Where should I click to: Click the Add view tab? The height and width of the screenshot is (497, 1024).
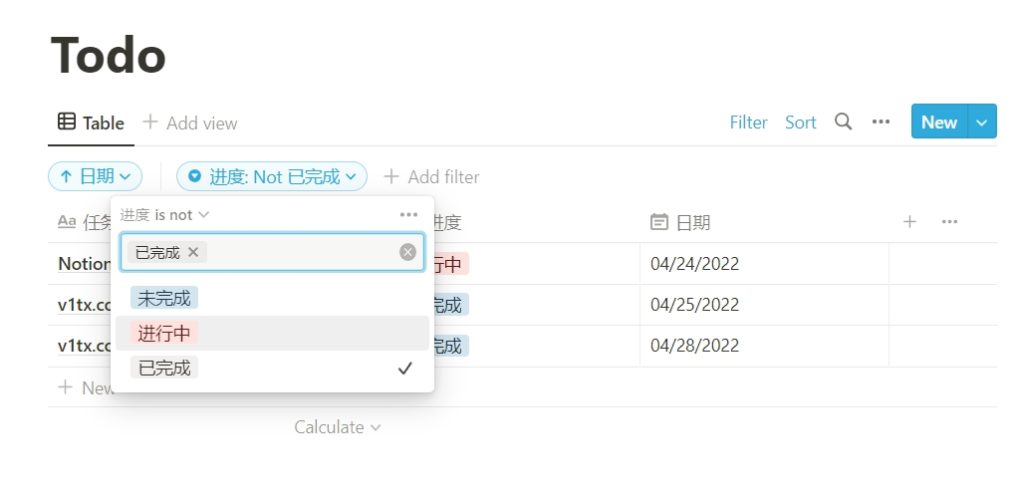coord(190,122)
